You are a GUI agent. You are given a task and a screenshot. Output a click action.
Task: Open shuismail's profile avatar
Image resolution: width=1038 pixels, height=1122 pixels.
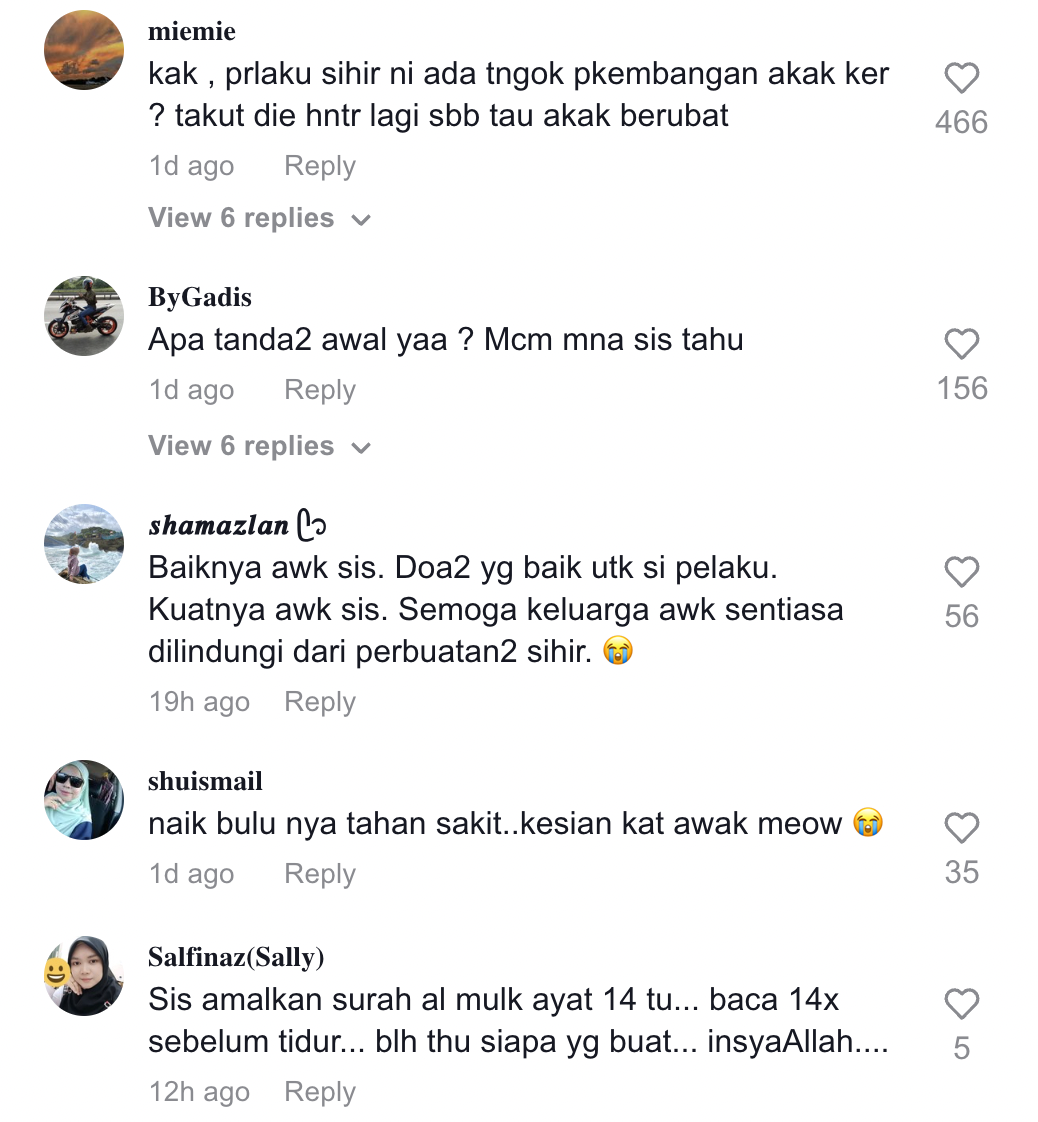[x=84, y=800]
